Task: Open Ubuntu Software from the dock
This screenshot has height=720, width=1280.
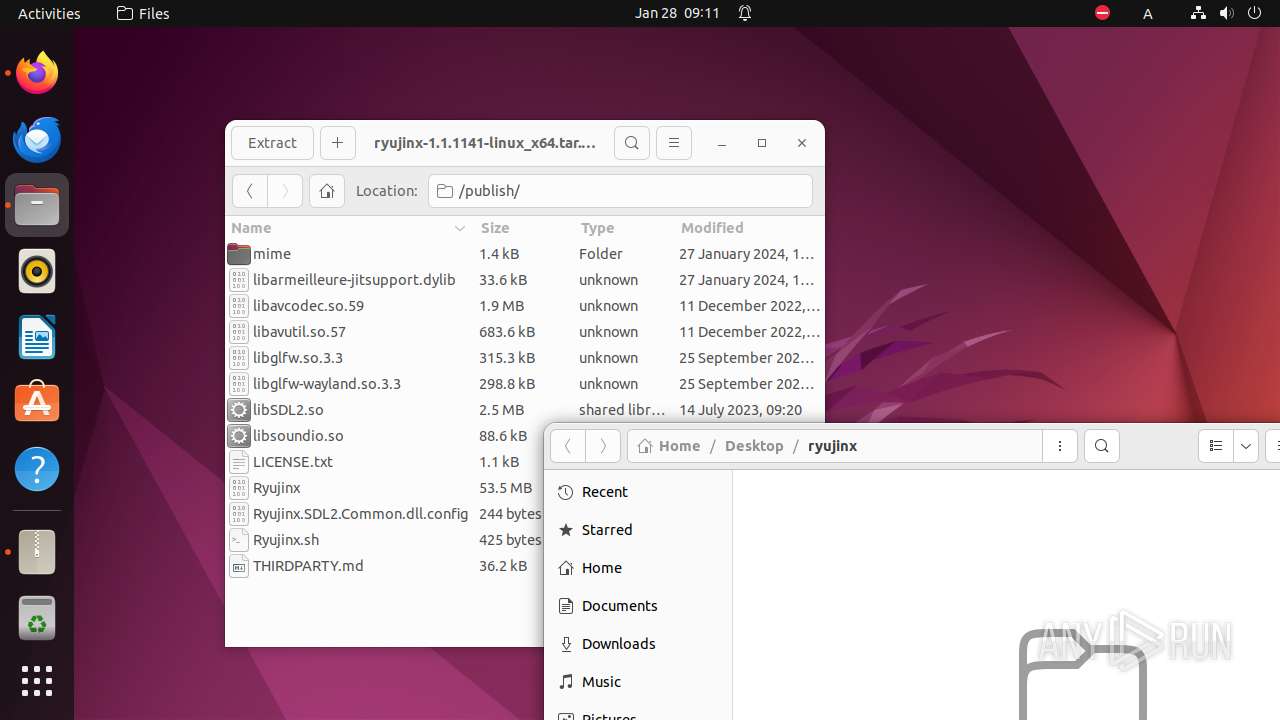Action: pos(37,403)
